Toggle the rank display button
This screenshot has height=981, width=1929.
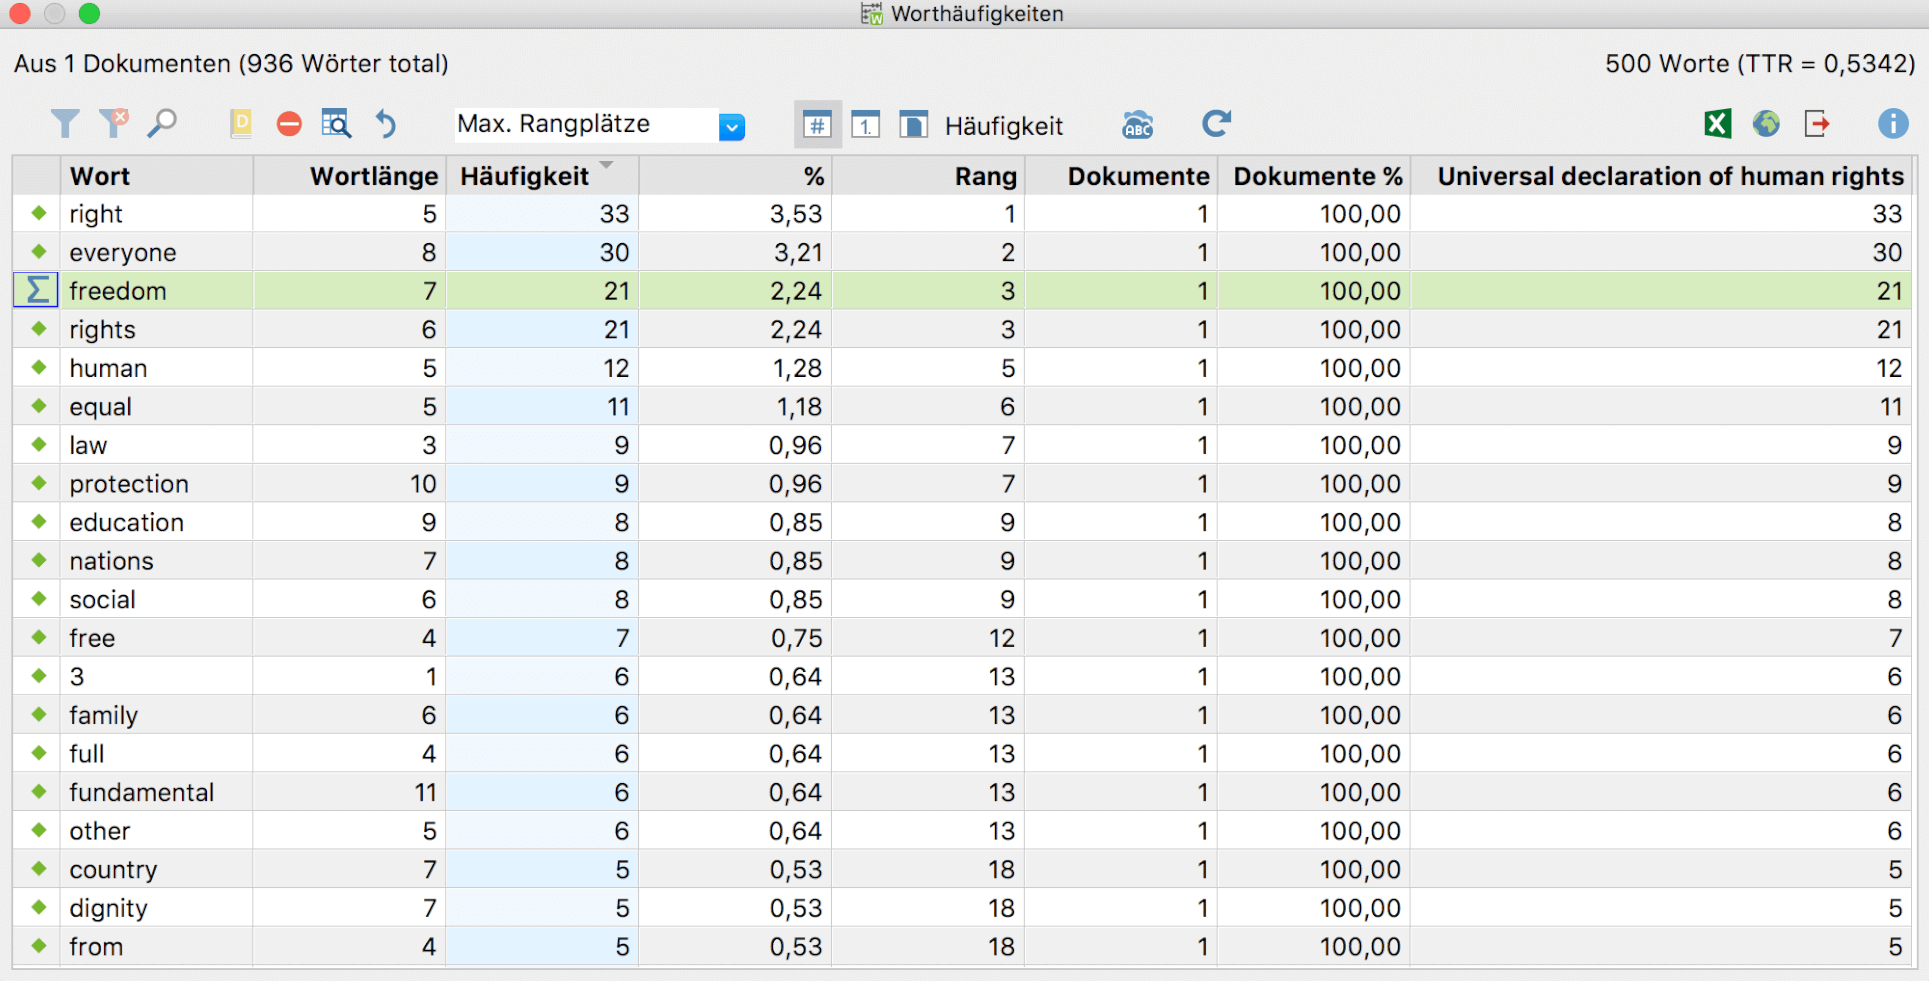865,125
